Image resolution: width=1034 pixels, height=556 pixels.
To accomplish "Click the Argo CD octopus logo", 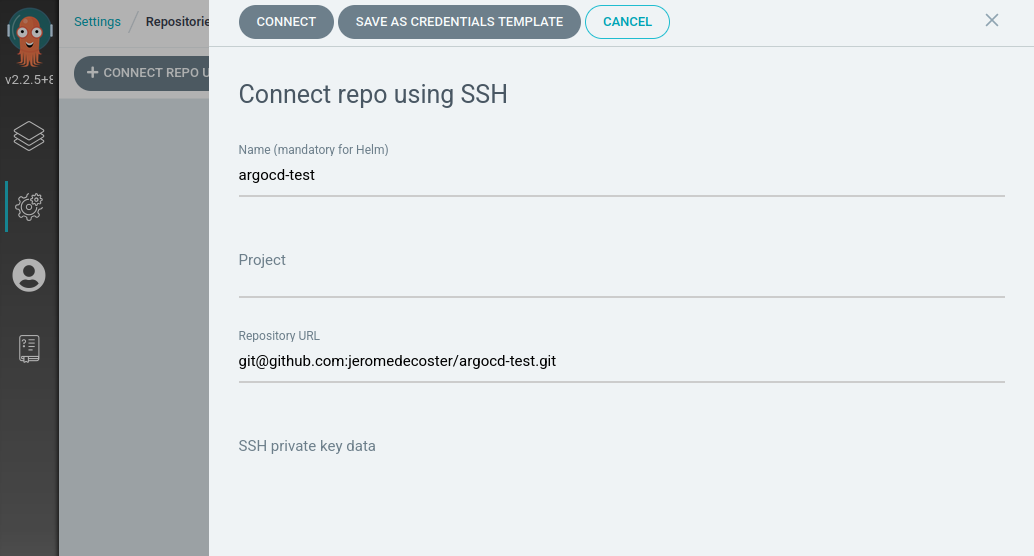I will pos(29,36).
